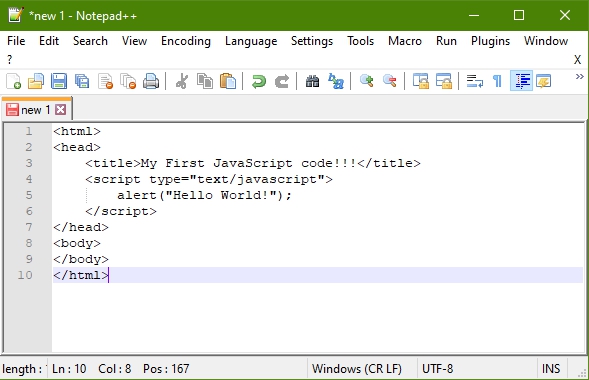
Task: Click line number 10 in margin
Action: (x=25, y=275)
